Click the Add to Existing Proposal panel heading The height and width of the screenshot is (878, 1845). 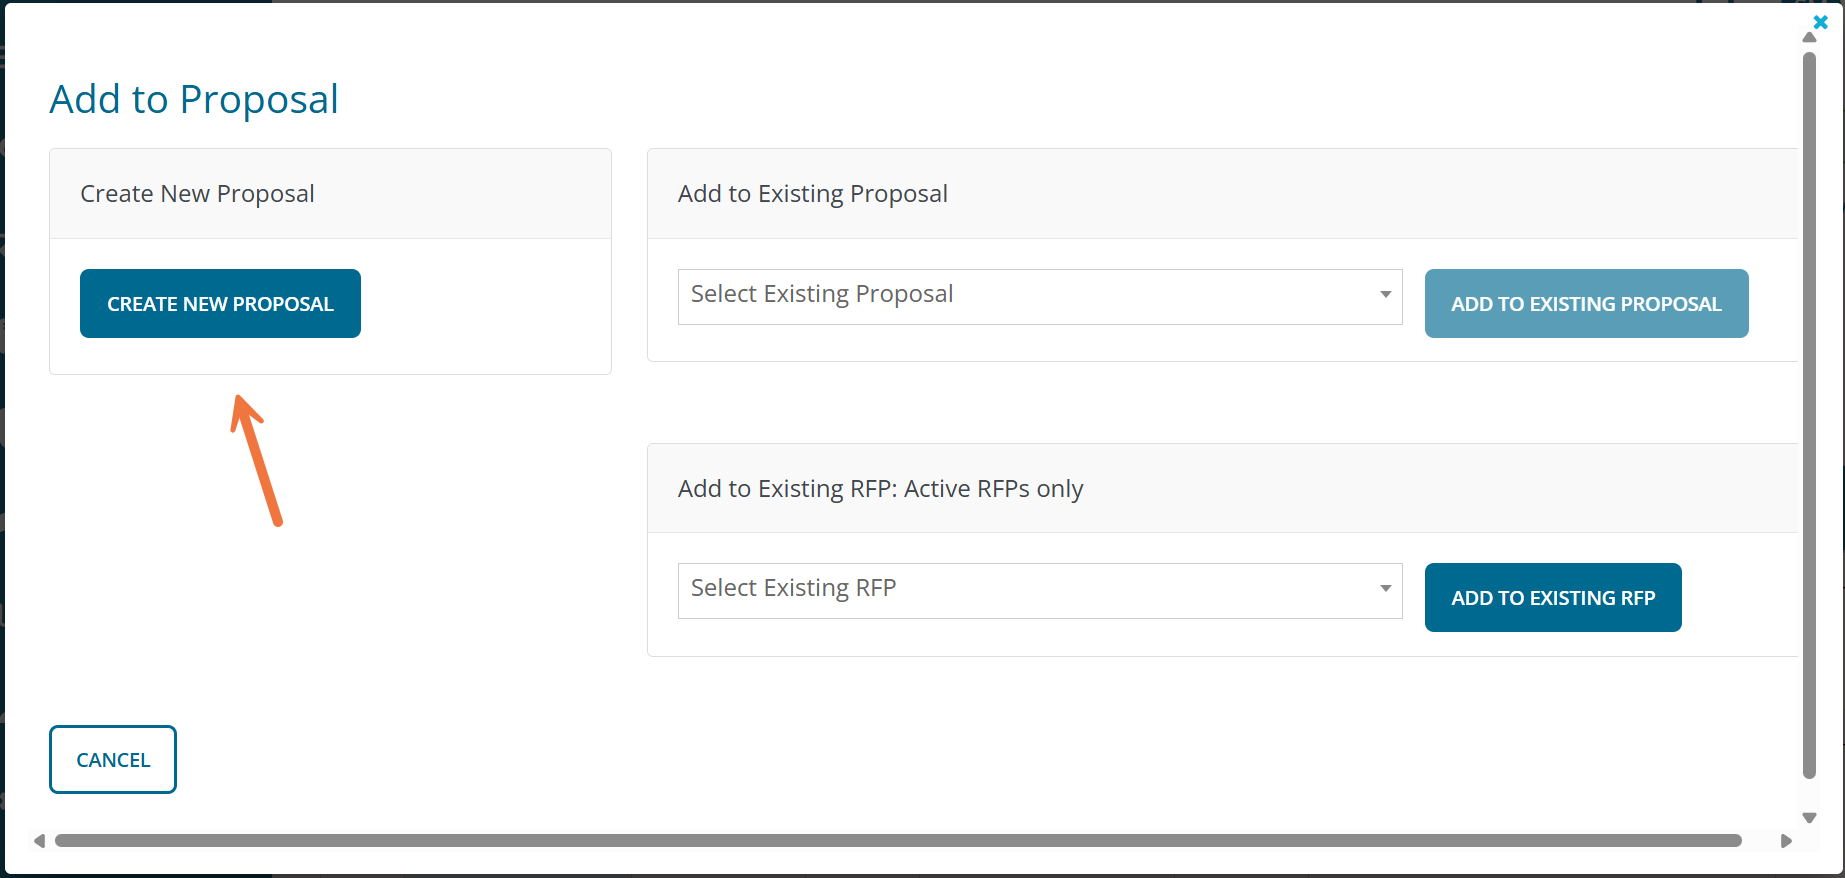pos(812,194)
